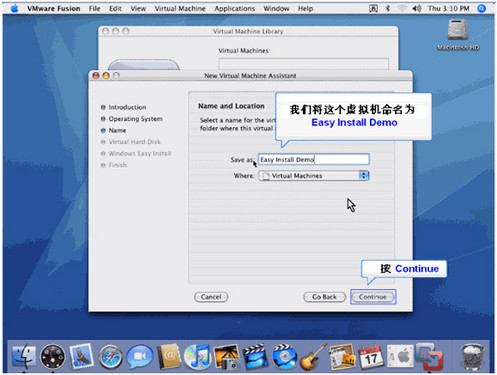The image size is (497, 375).
Task: Open iChat from the Dock
Action: 140,356
